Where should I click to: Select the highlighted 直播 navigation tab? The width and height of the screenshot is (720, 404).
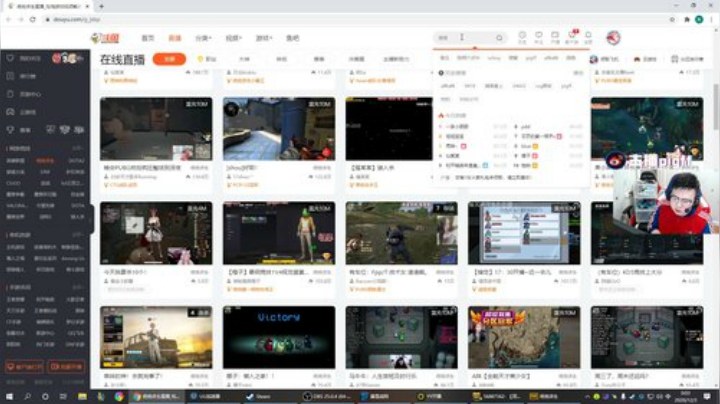[175, 38]
